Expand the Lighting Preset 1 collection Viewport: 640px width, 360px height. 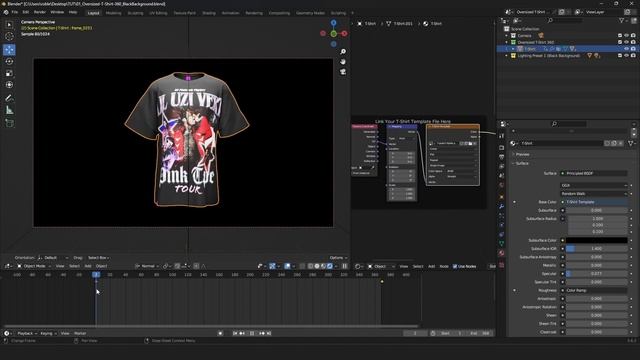pos(507,56)
